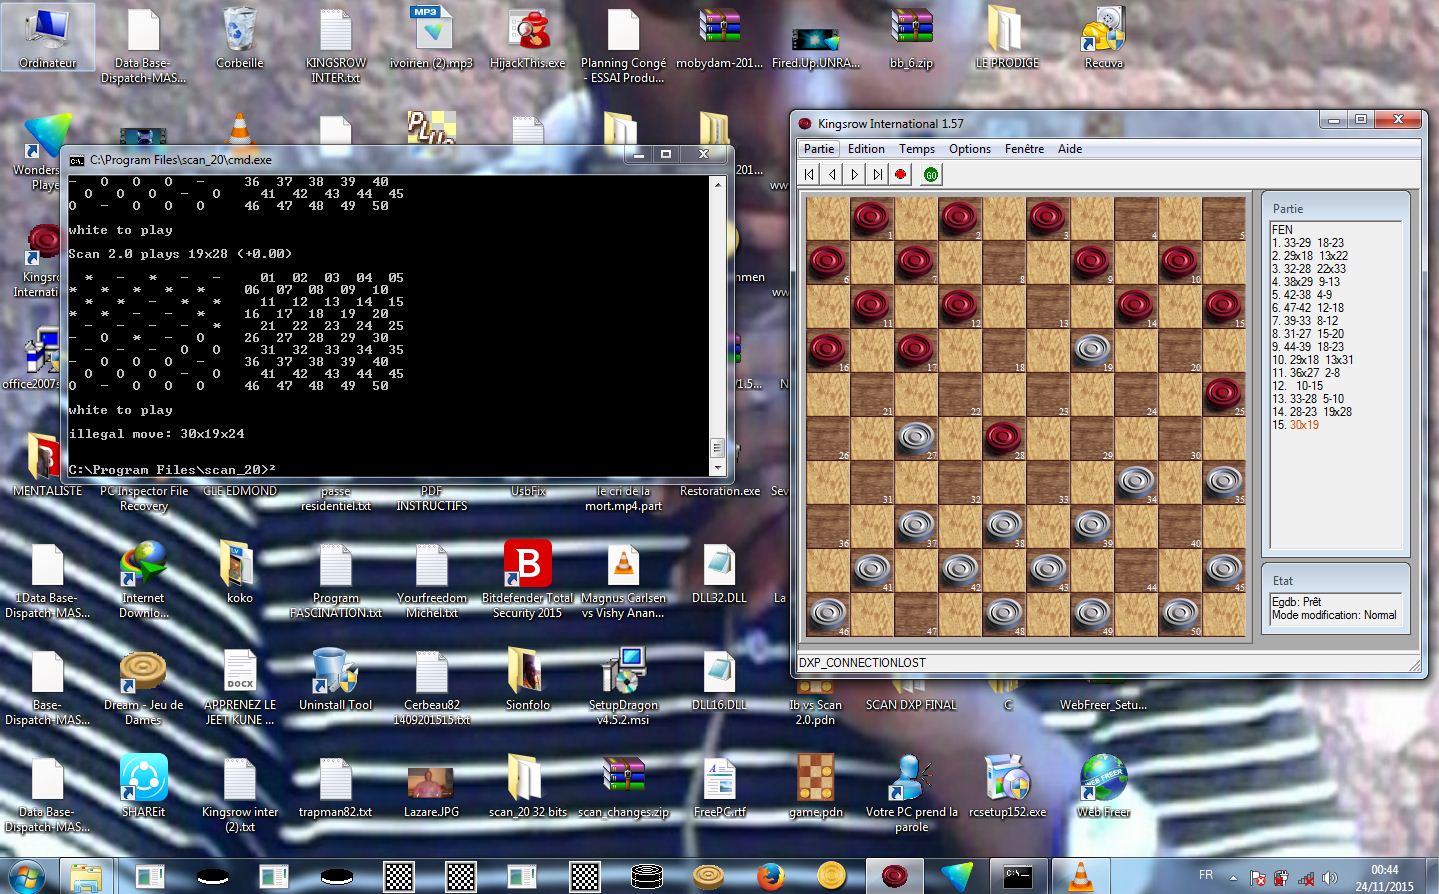Step forward one move in the game
Screen dimensions: 1439x894
tap(853, 173)
